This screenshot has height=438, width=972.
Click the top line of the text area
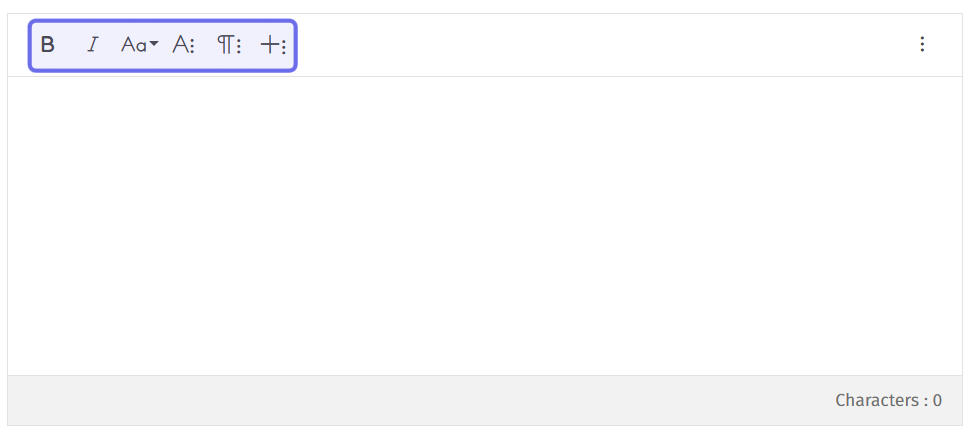click(x=485, y=93)
